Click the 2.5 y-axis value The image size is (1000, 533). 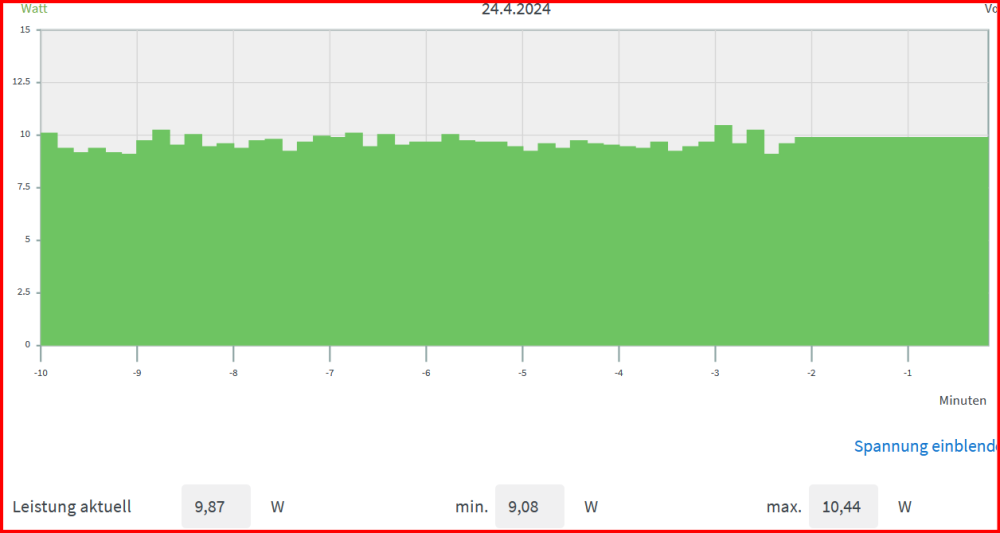[x=24, y=293]
